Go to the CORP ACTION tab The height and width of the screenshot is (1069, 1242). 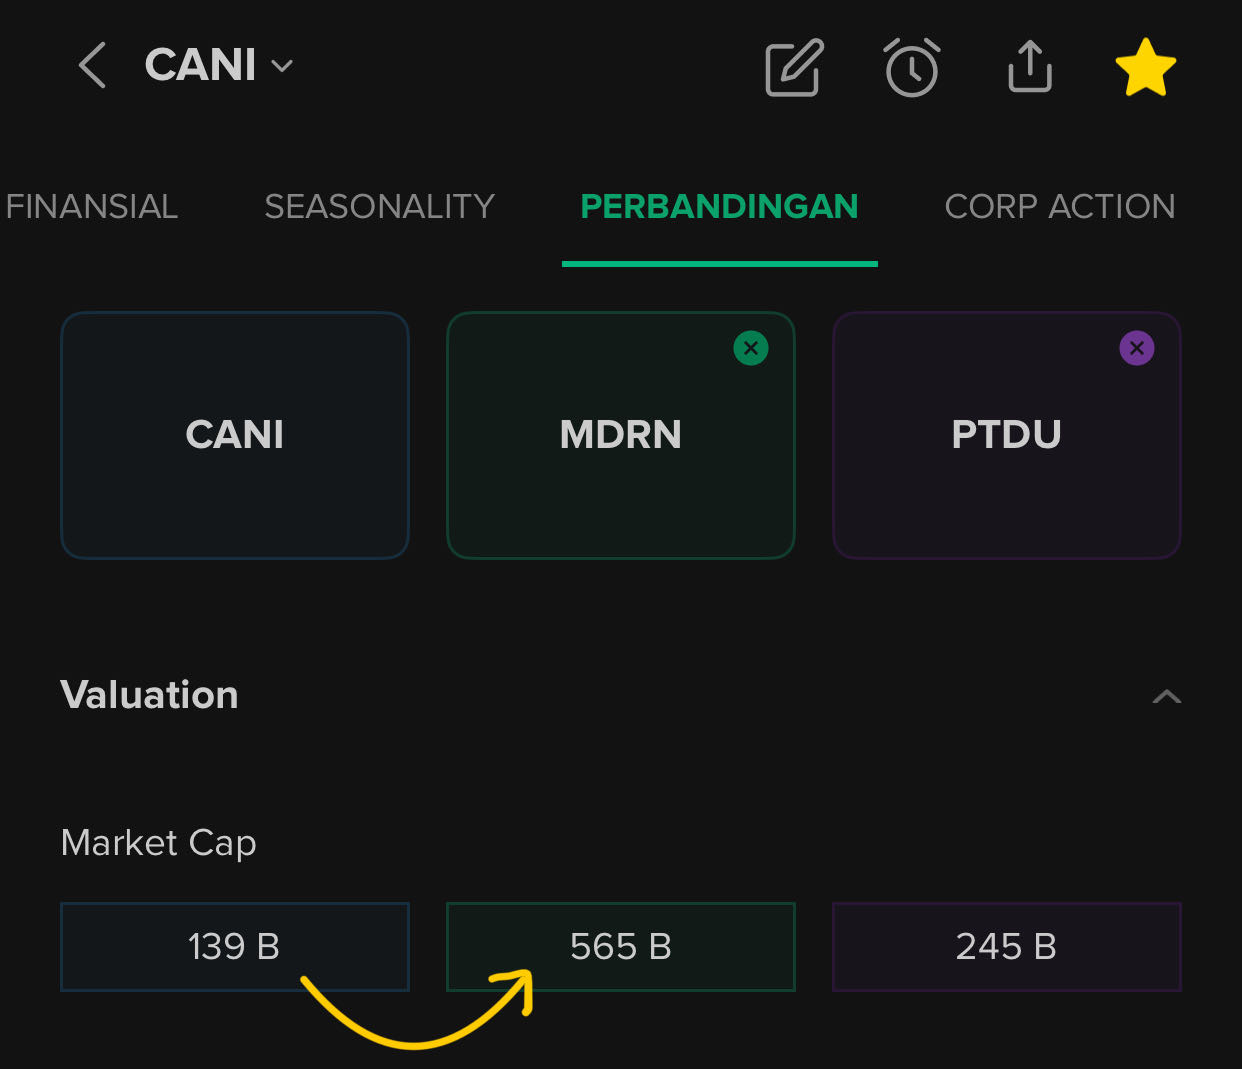pyautogui.click(x=1060, y=207)
